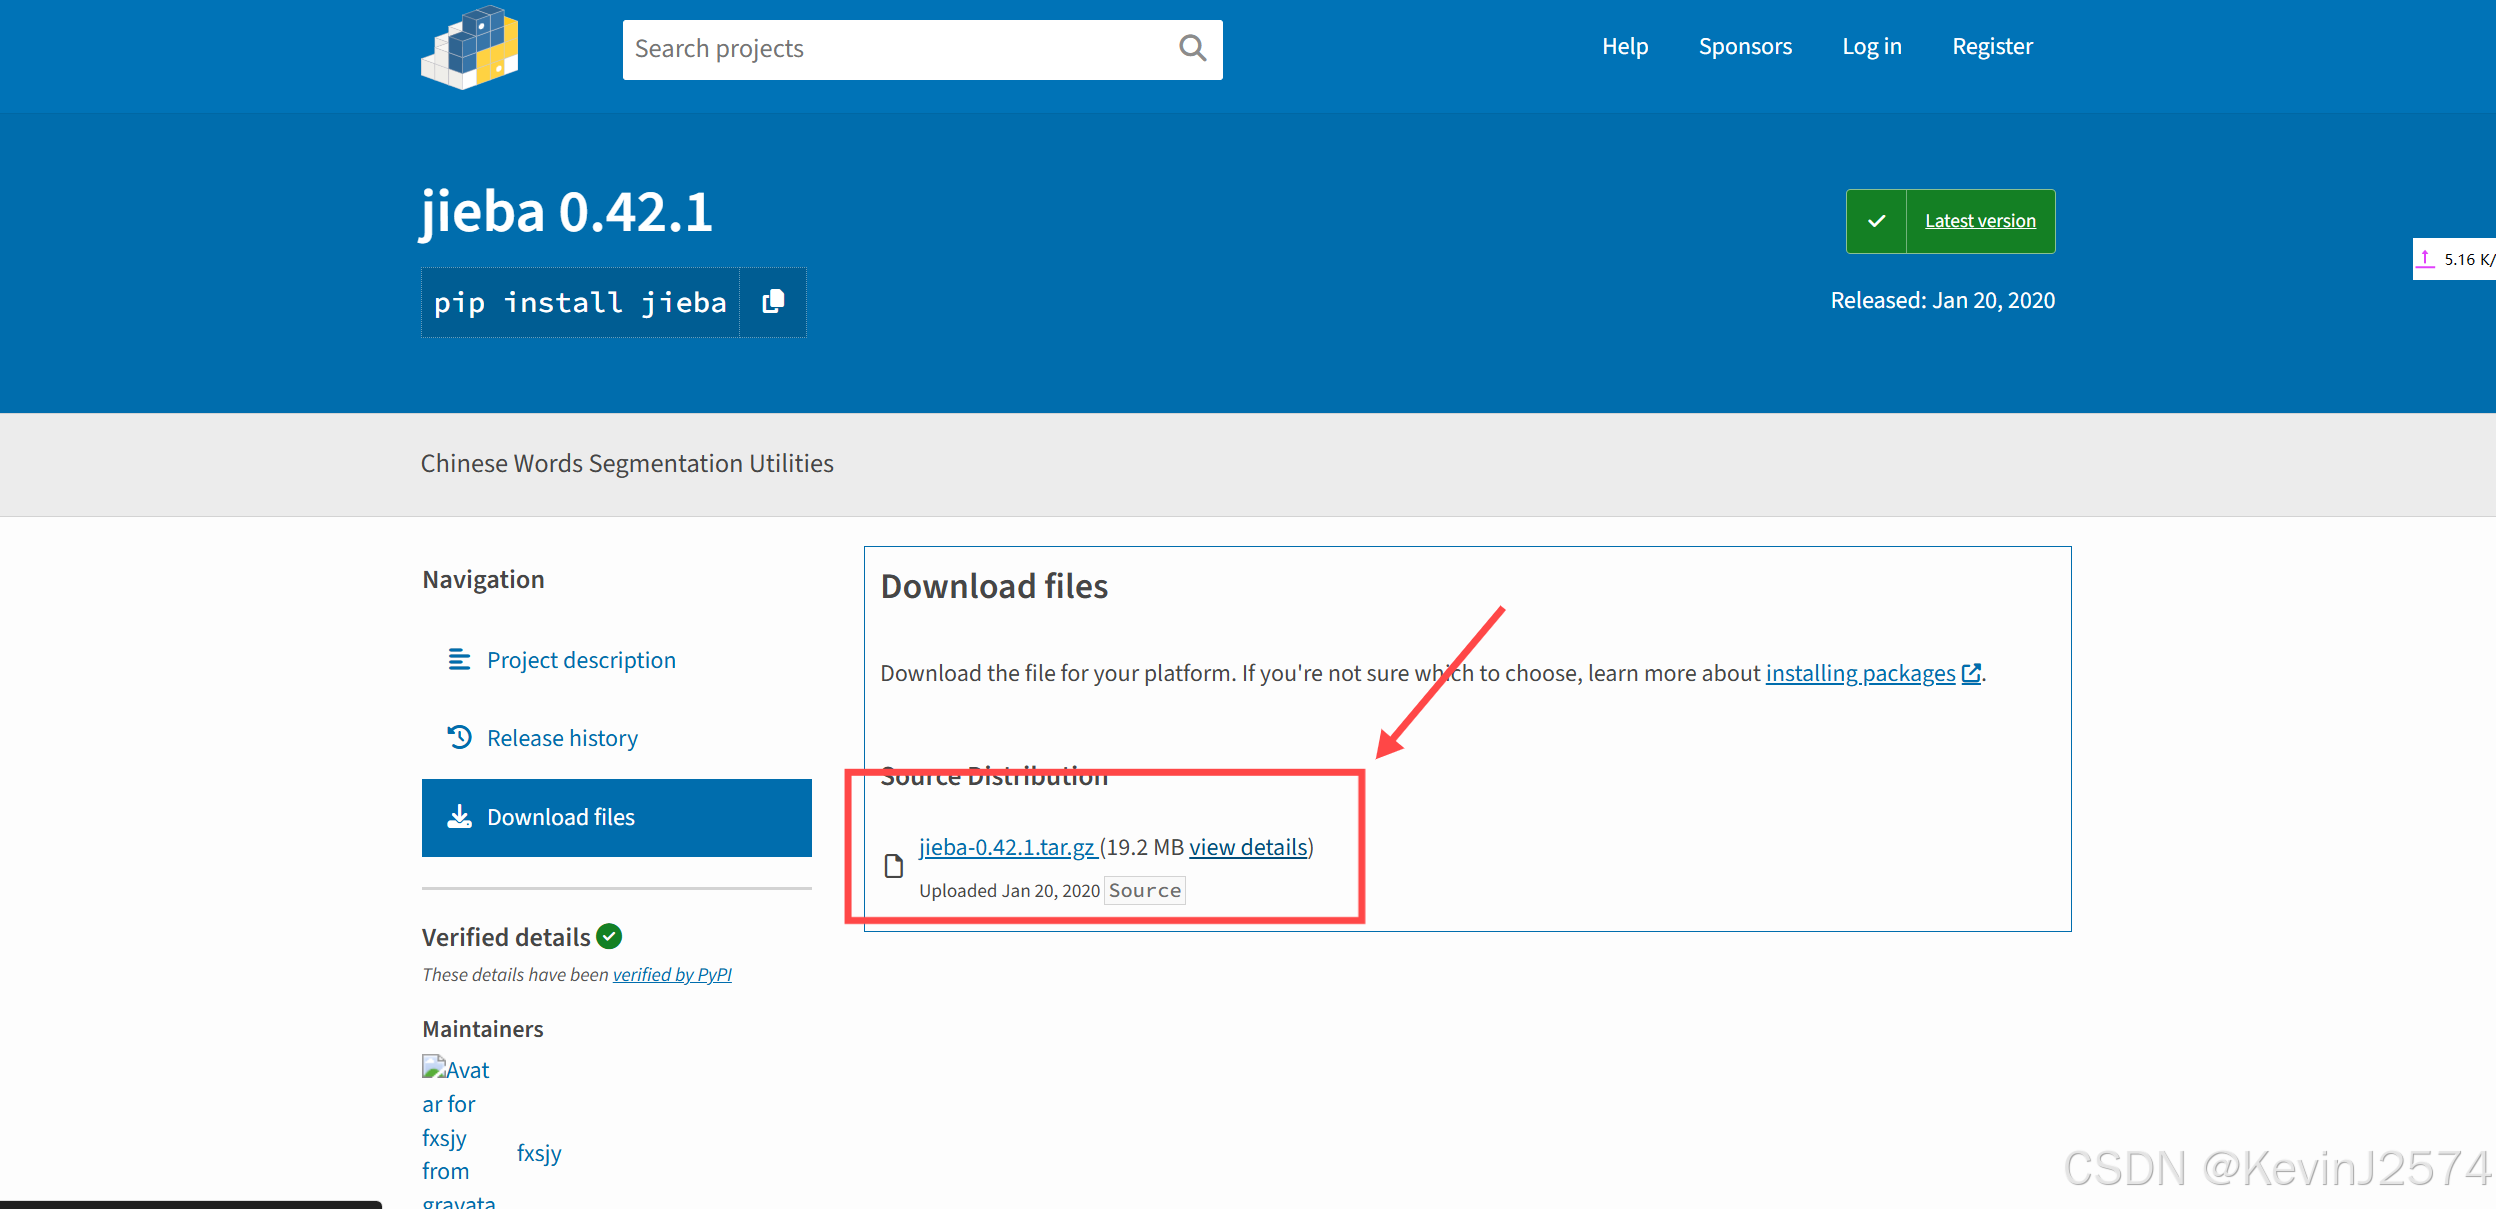Download jieba-0.42.1.tar.gz file
This screenshot has width=2496, height=1209.
point(1007,847)
